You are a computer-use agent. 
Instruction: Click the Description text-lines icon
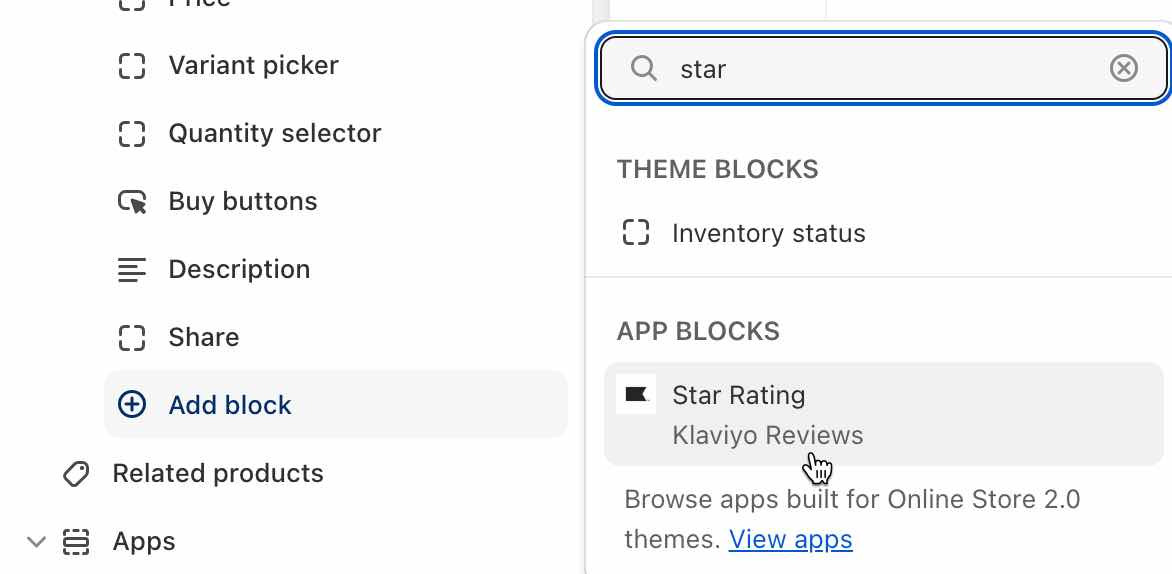132,270
